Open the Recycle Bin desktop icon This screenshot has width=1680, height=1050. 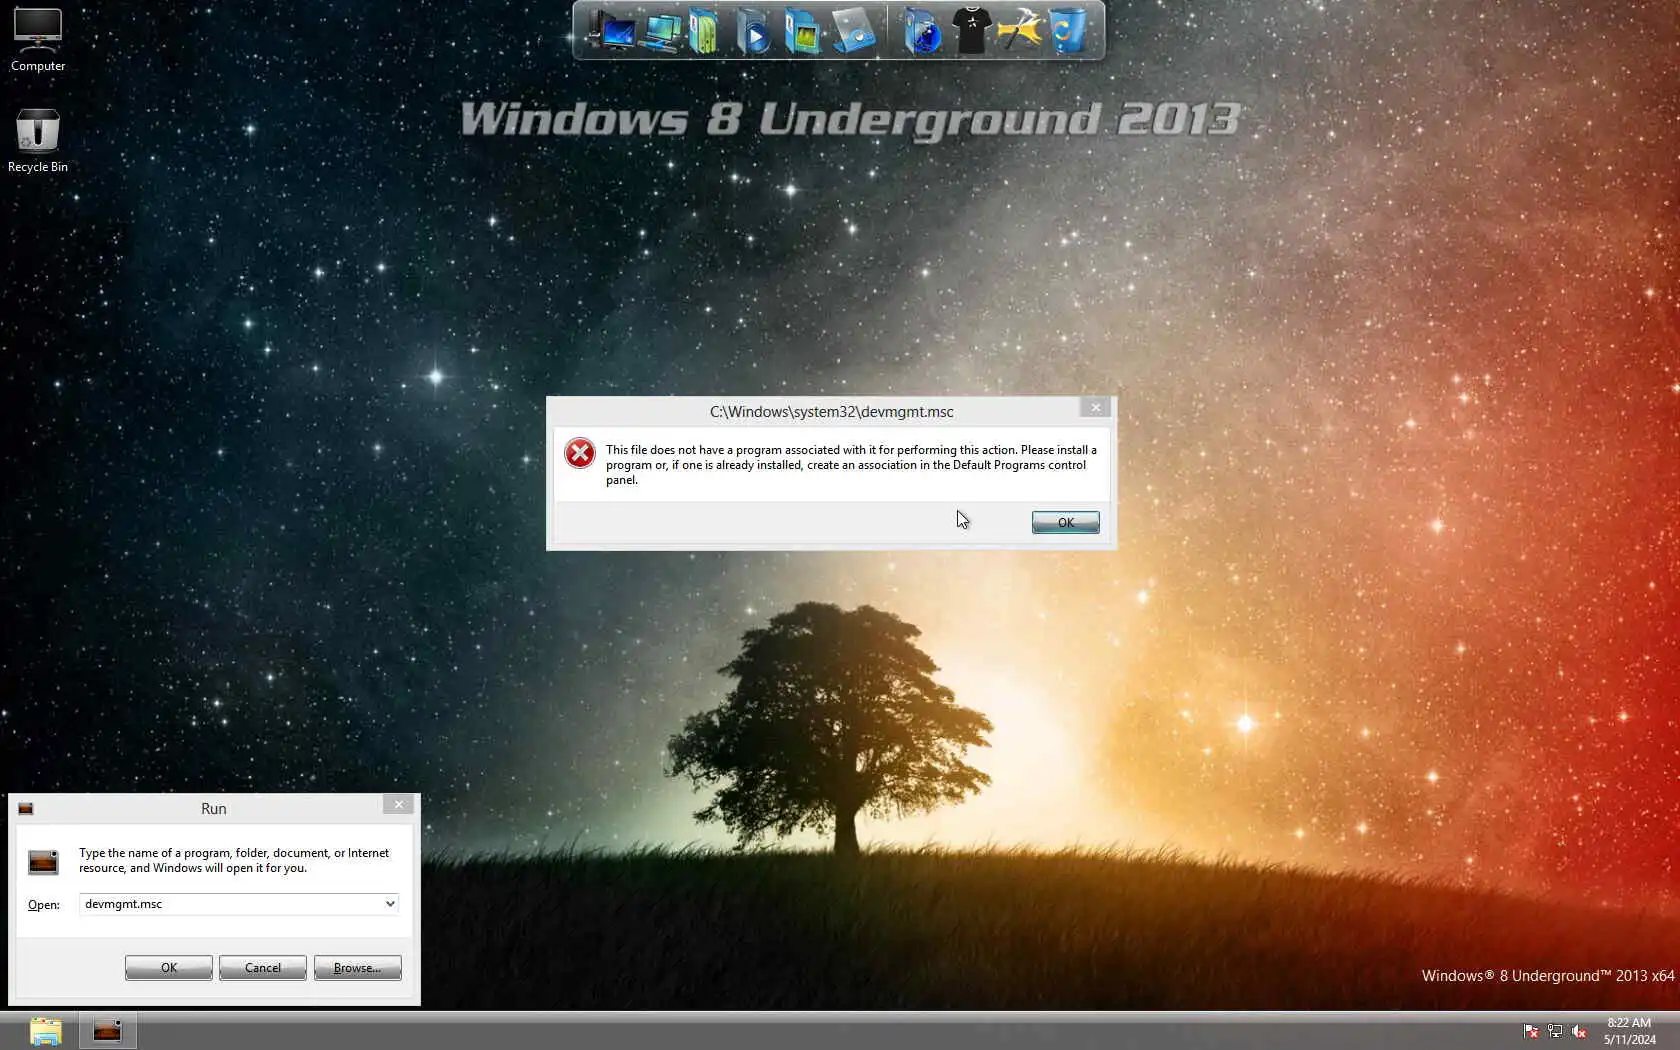[38, 141]
